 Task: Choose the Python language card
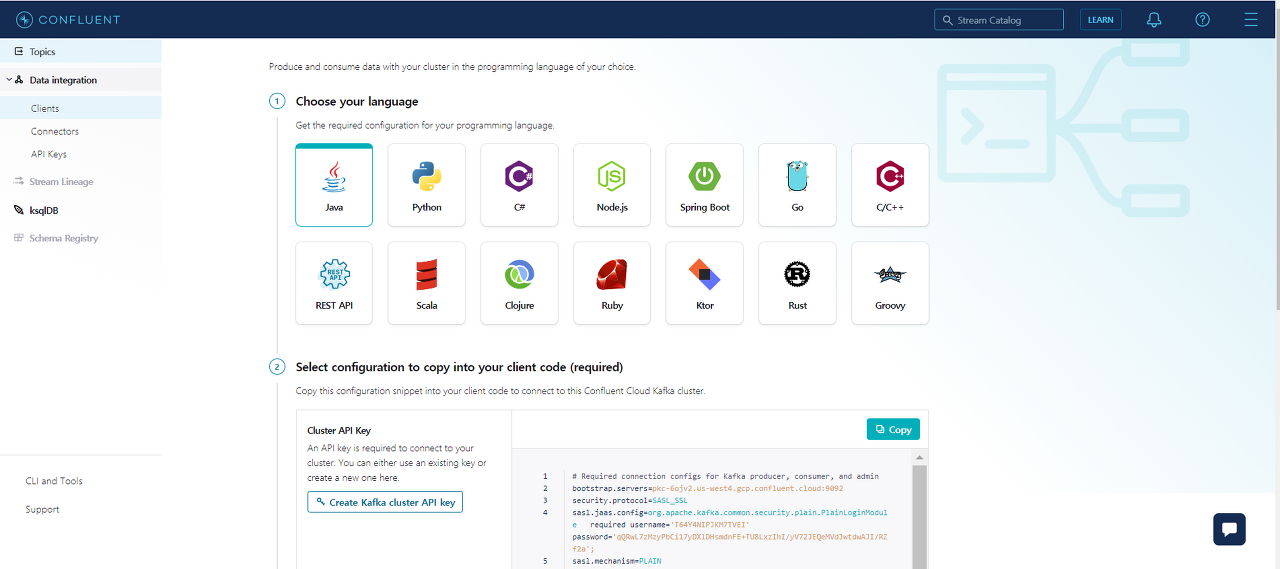point(427,185)
